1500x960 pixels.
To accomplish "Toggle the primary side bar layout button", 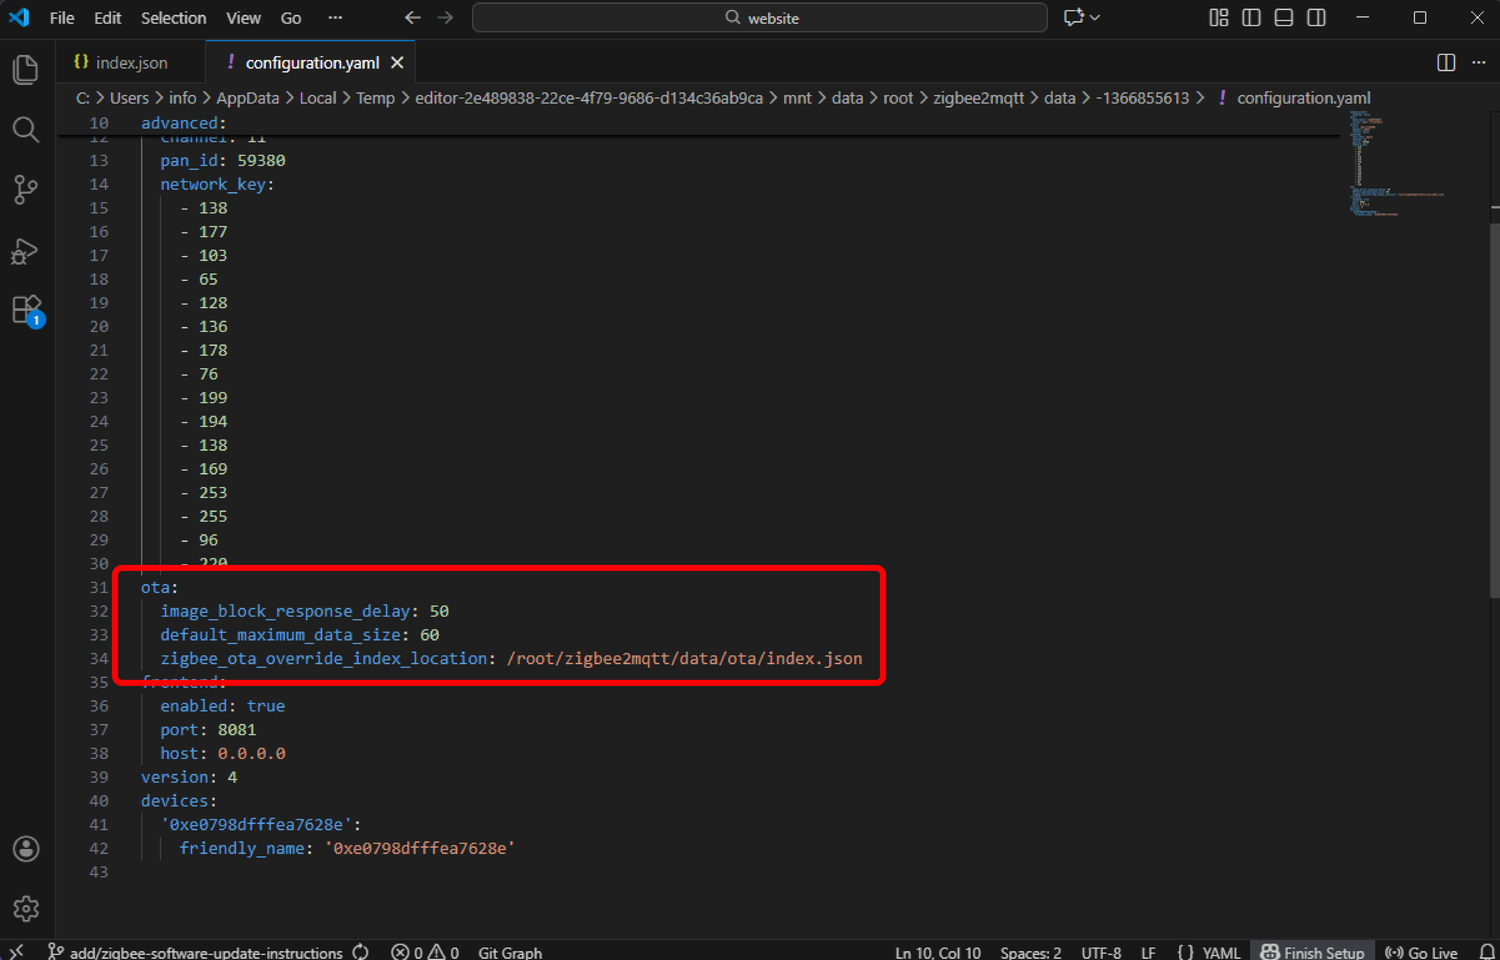I will tap(1251, 18).
